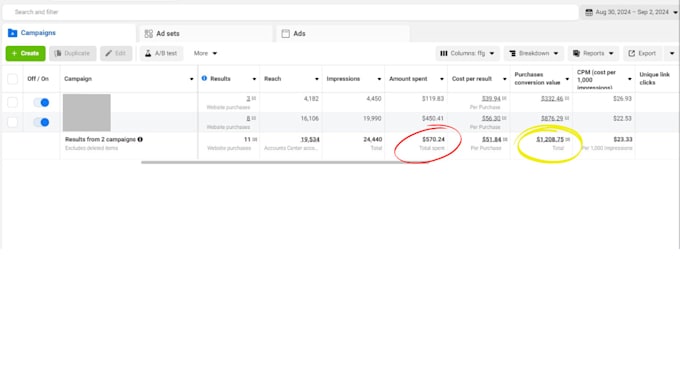Click the 8 results link in second row

point(248,118)
